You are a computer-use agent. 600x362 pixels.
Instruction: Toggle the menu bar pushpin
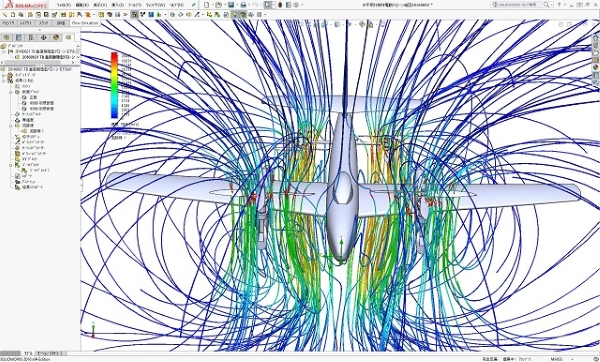click(x=194, y=5)
